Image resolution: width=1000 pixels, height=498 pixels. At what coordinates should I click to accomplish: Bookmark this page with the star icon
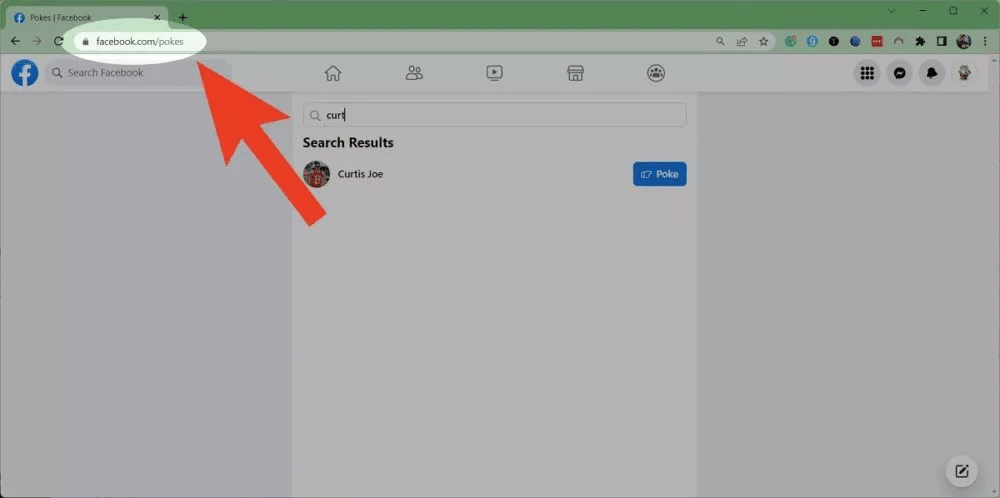coord(764,42)
